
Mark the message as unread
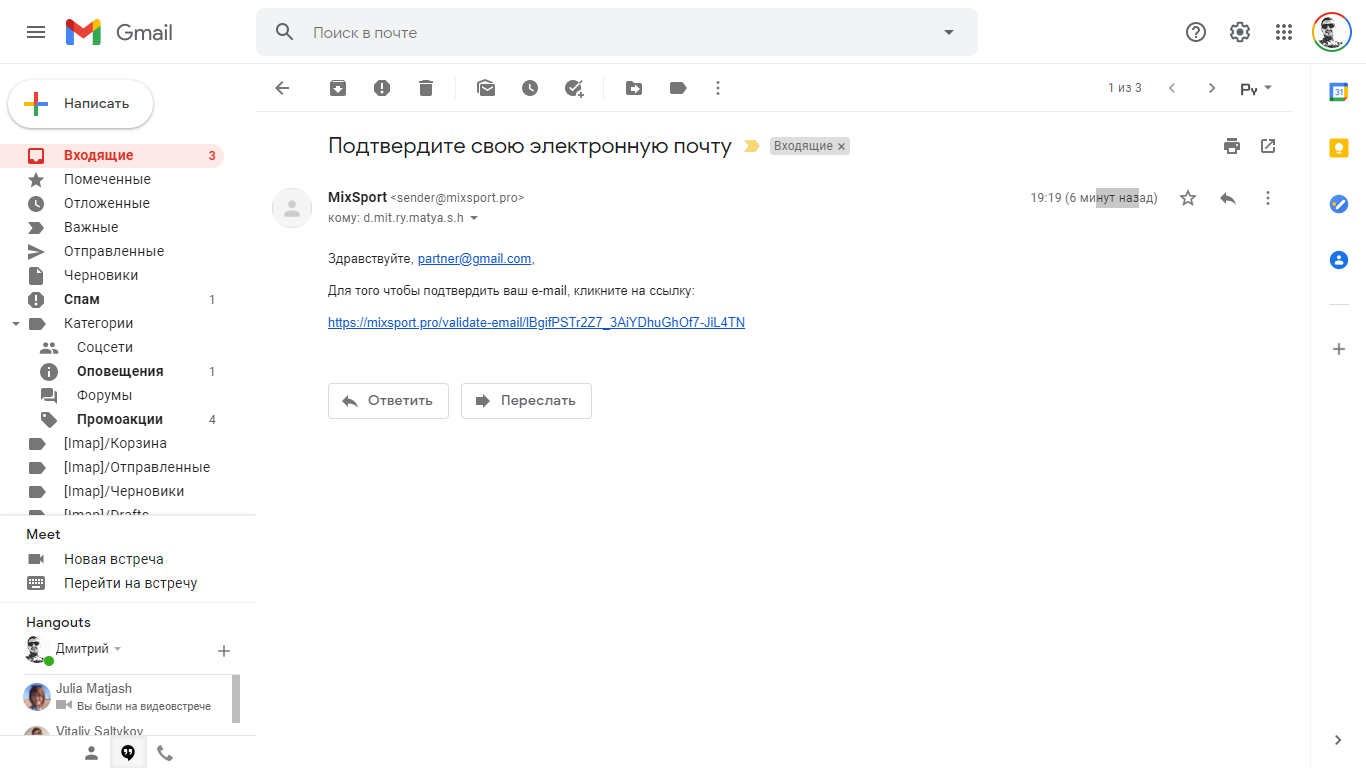tap(486, 88)
